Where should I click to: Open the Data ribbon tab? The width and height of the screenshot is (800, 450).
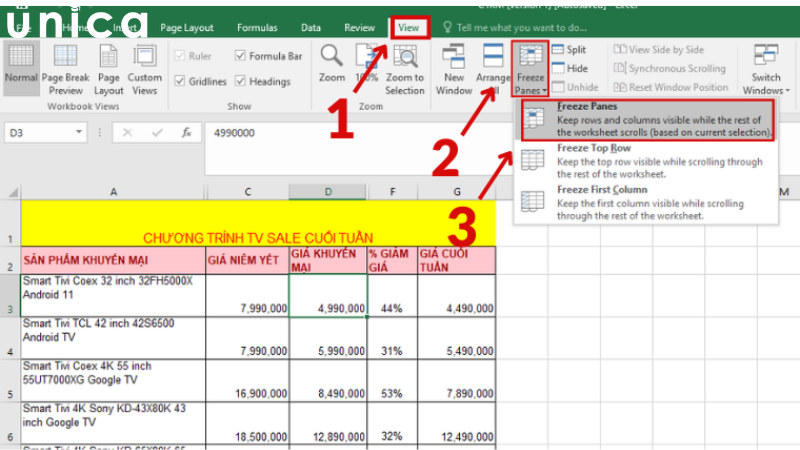(311, 28)
